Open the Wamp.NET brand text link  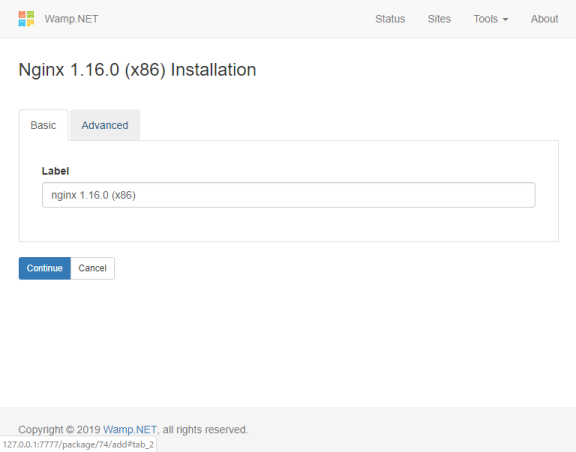[71, 19]
